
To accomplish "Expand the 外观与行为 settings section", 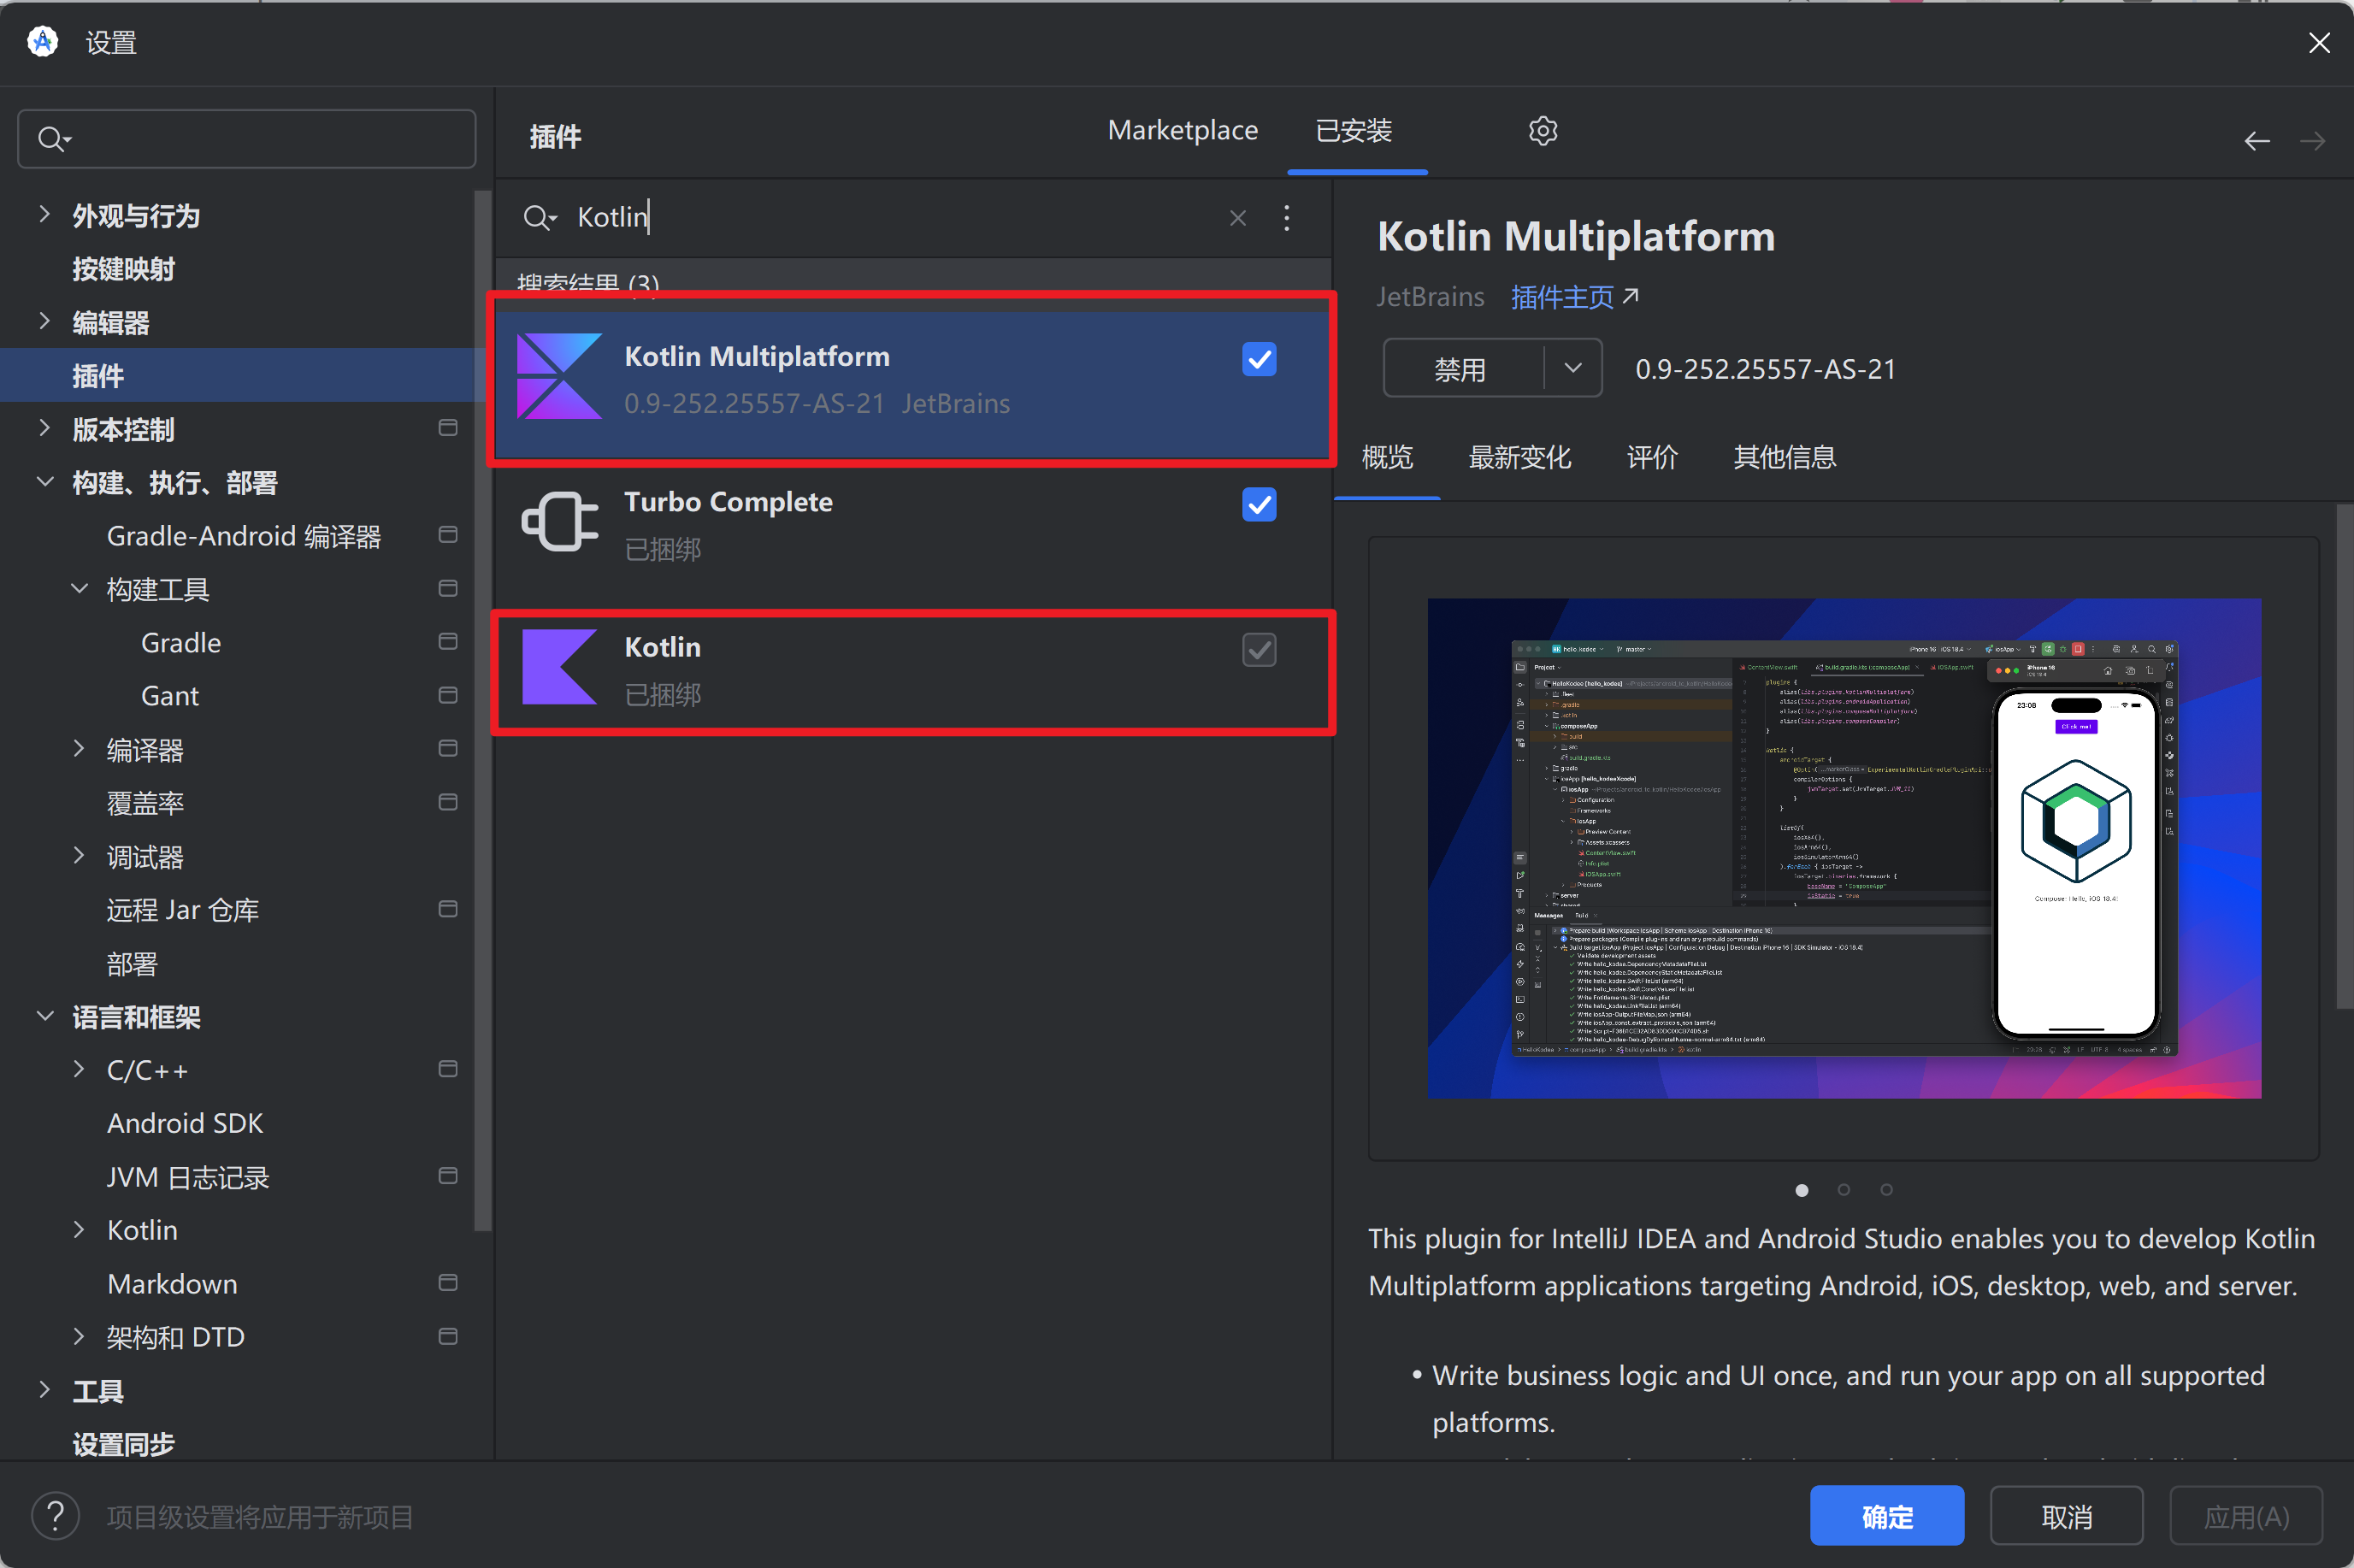I will click(44, 214).
